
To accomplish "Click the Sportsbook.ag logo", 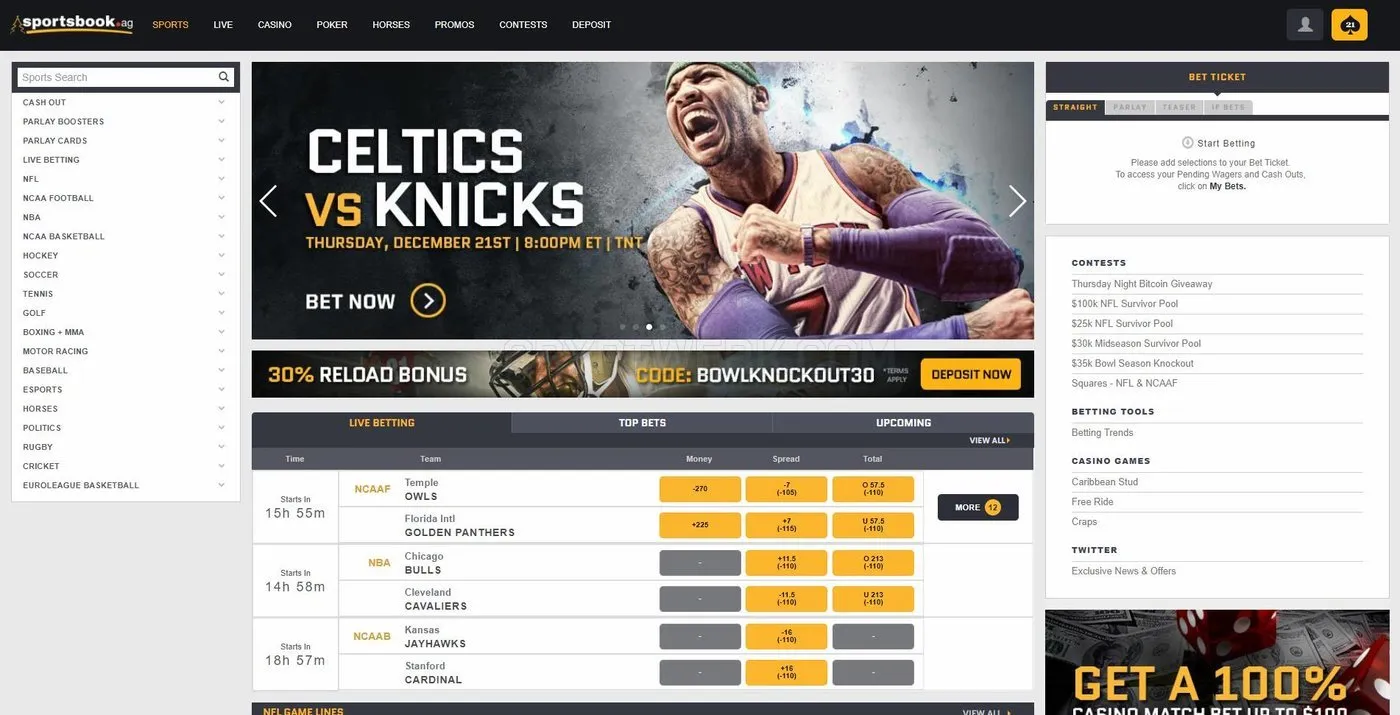I will (x=72, y=24).
